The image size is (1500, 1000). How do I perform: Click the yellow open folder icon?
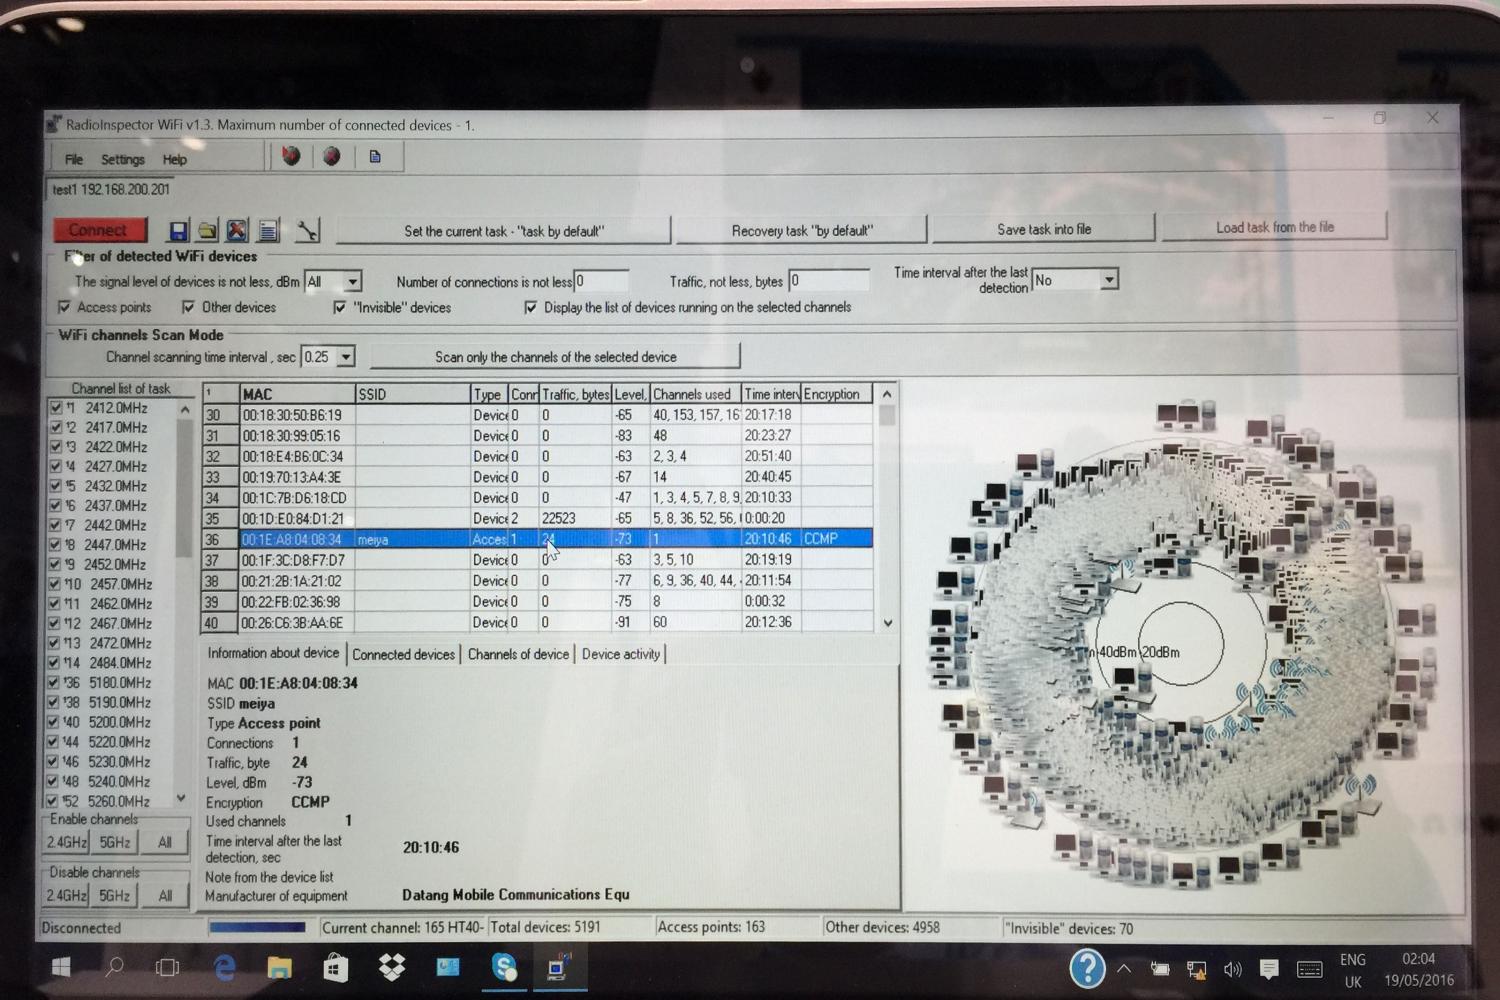tap(207, 231)
